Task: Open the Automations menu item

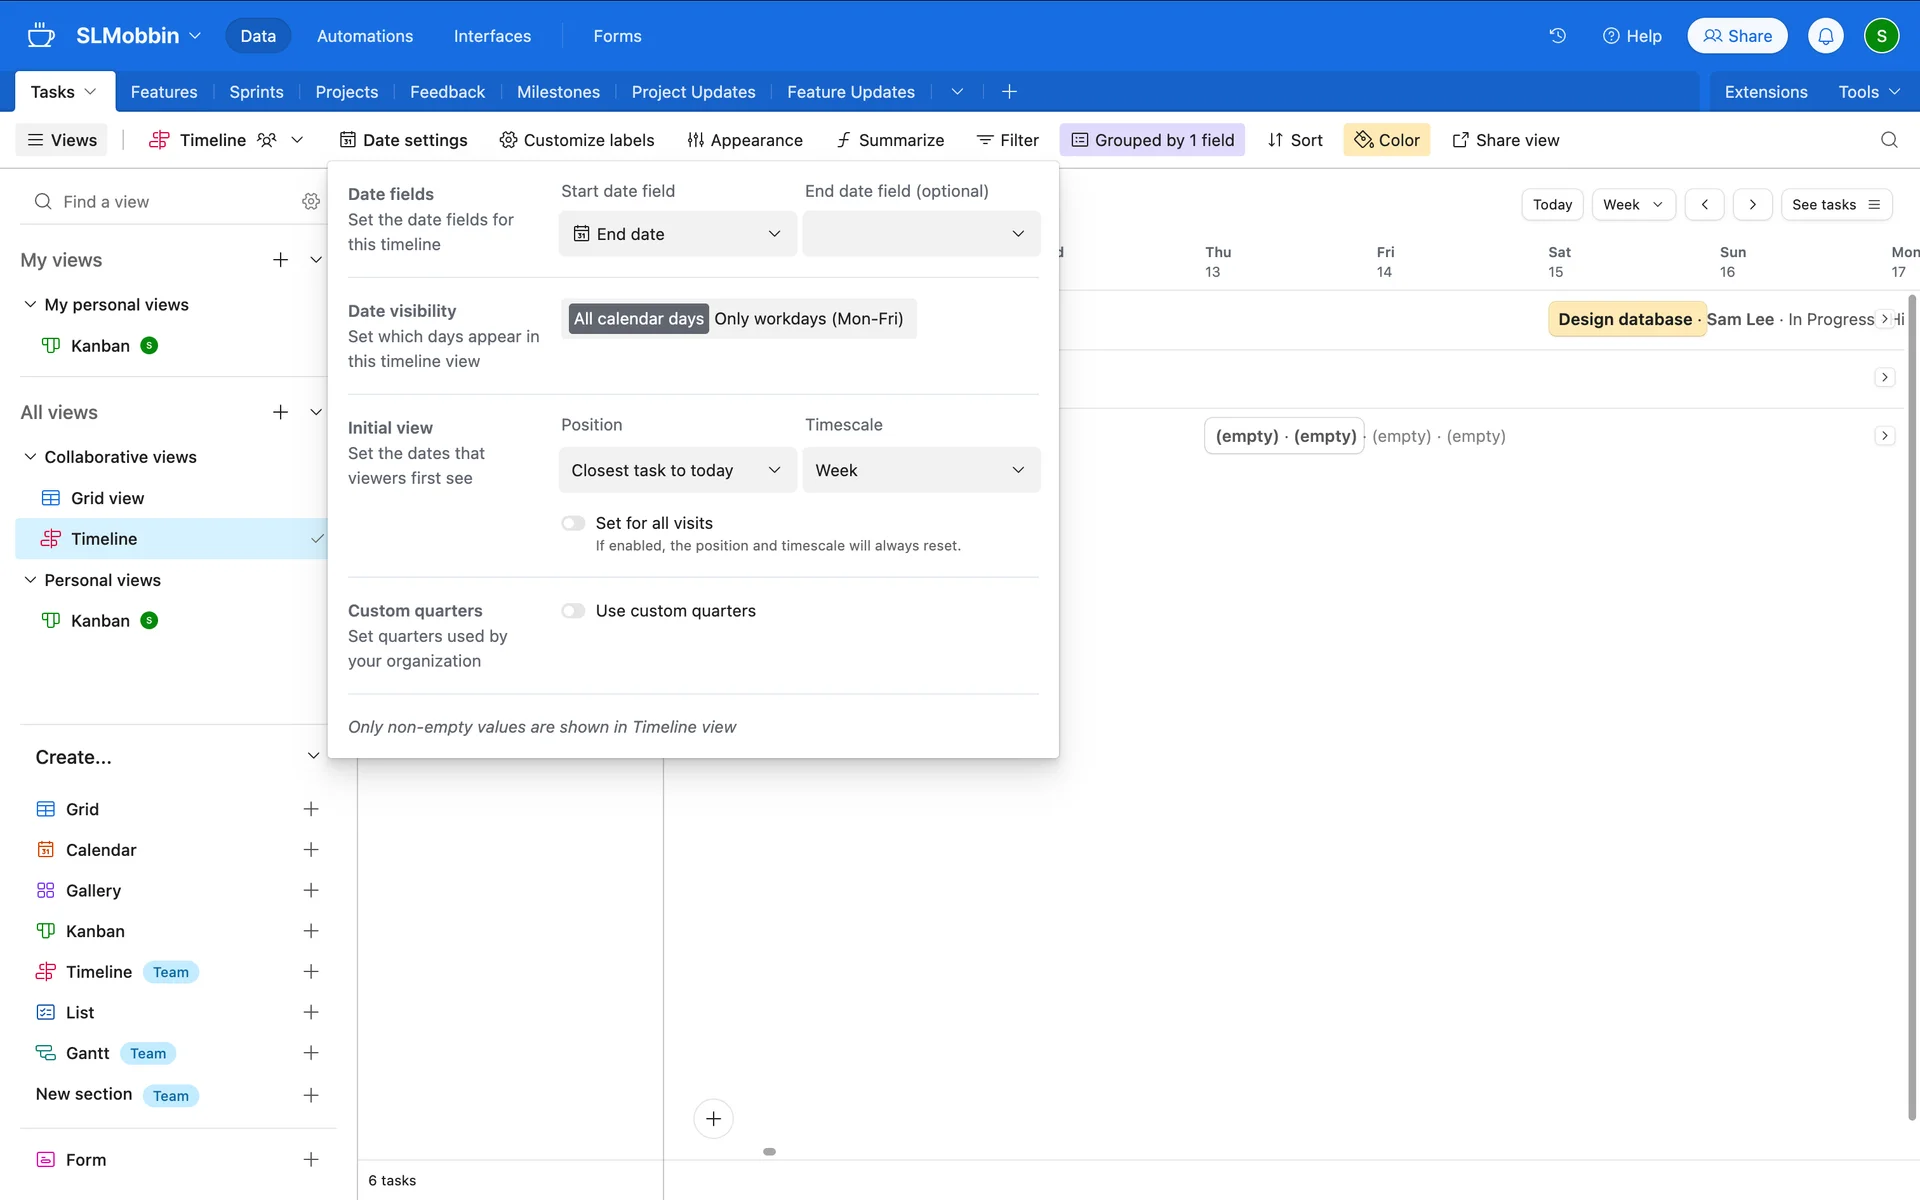Action: (x=364, y=36)
